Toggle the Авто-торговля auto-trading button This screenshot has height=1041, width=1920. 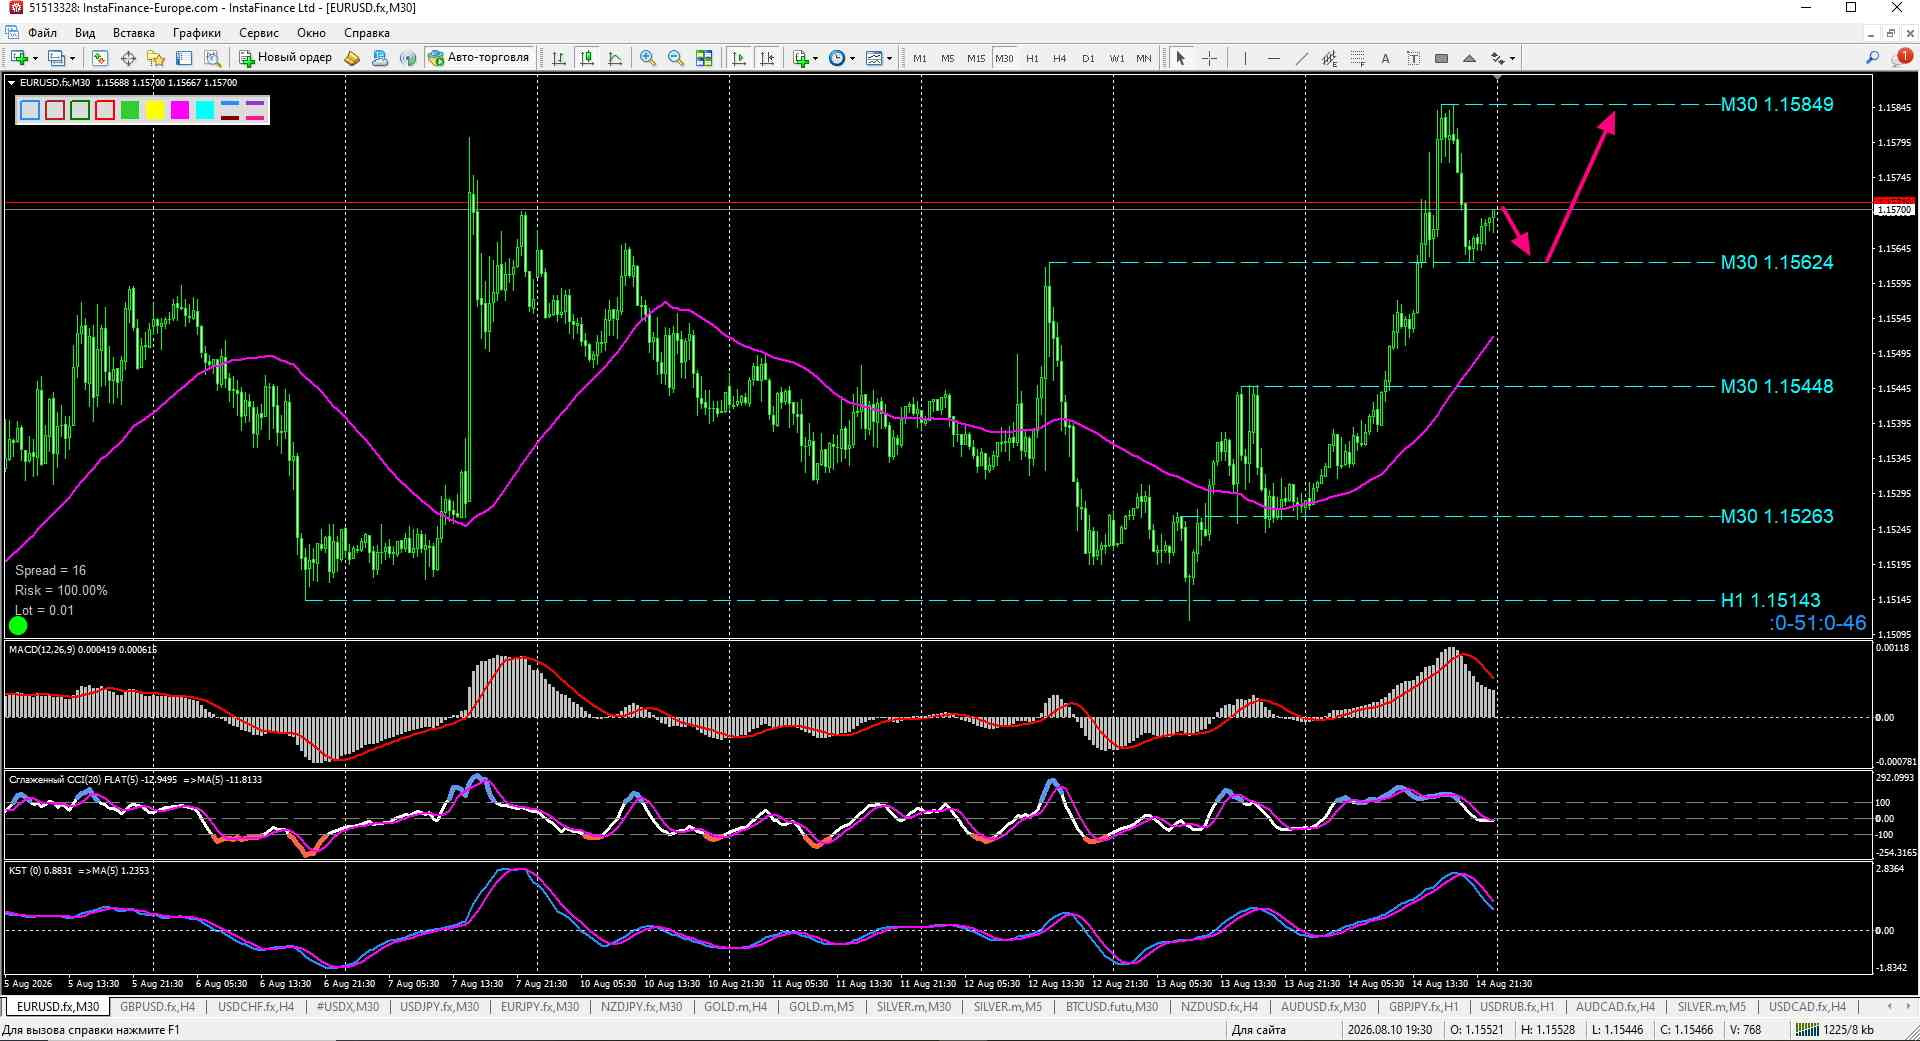click(x=479, y=57)
